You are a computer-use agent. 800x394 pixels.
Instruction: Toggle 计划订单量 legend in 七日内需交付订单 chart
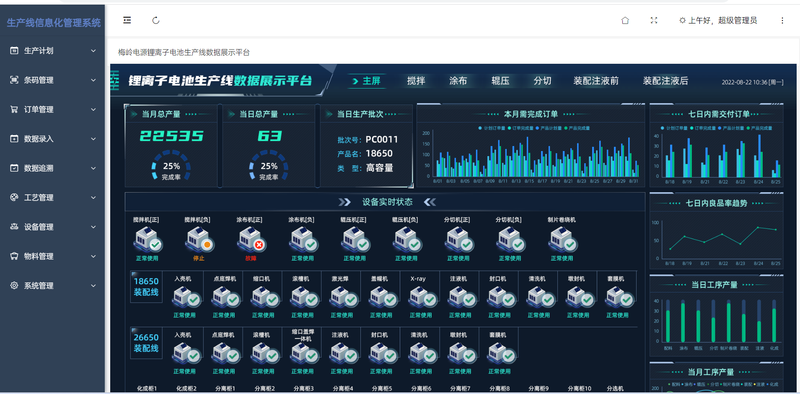click(674, 128)
